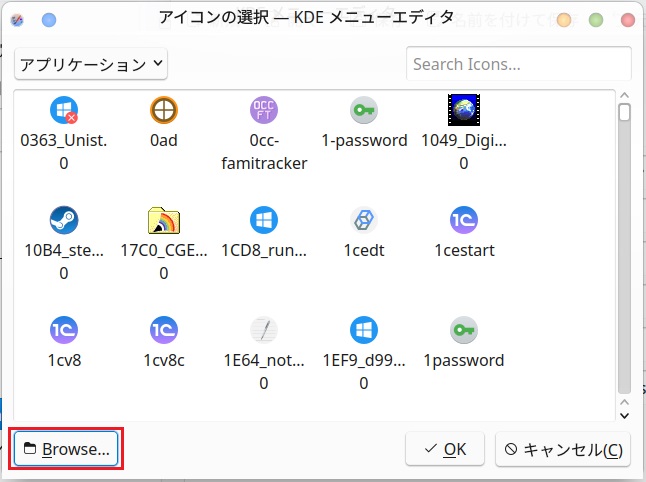Choose the 0cc-famitracker icon

[x=264, y=110]
